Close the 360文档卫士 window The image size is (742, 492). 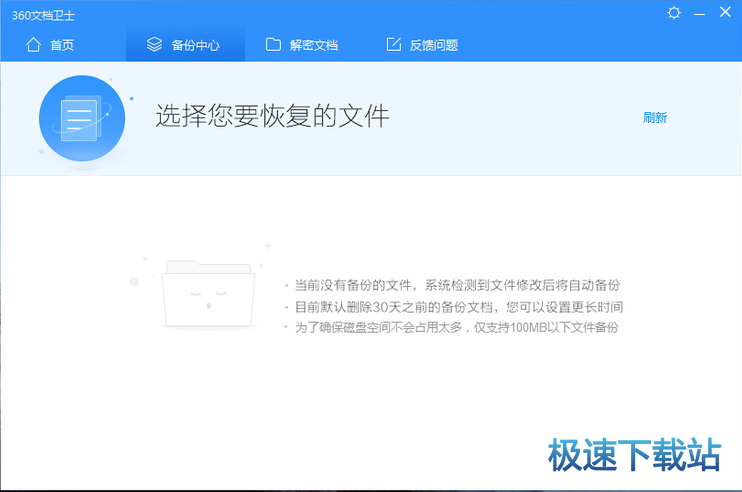coord(725,12)
